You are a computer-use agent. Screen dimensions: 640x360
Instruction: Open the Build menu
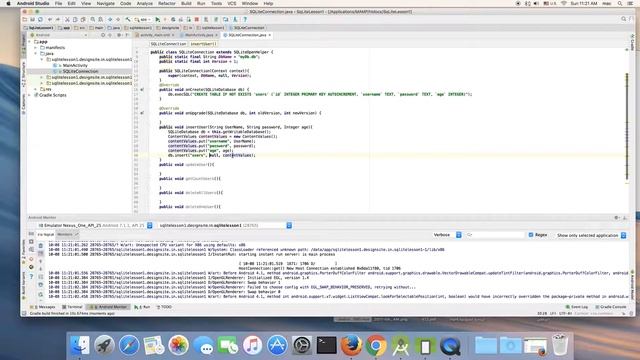tap(186, 3)
